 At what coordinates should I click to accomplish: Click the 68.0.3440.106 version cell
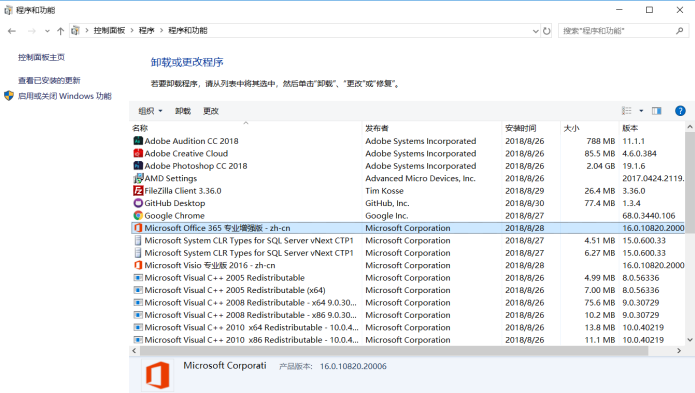[648, 215]
